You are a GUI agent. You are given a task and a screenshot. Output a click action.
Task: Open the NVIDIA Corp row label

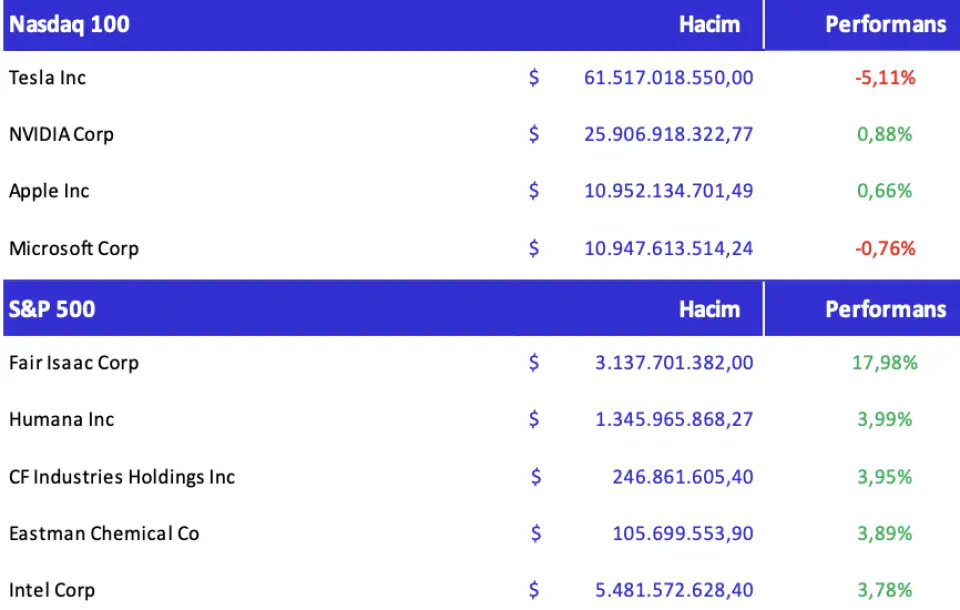tap(61, 134)
